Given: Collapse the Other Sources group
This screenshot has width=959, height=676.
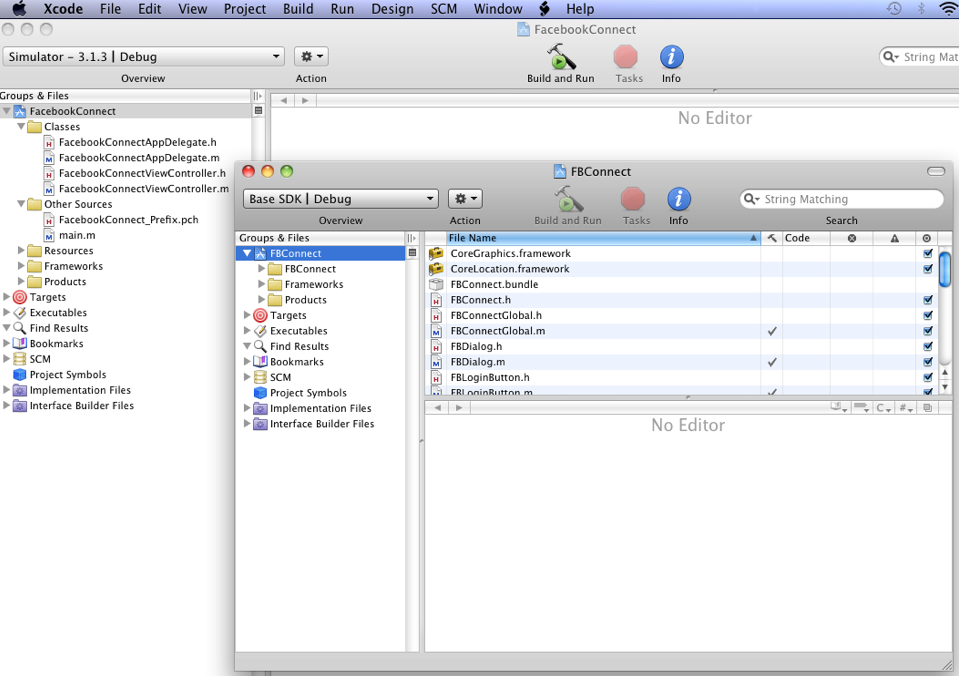Looking at the screenshot, I should (x=21, y=204).
